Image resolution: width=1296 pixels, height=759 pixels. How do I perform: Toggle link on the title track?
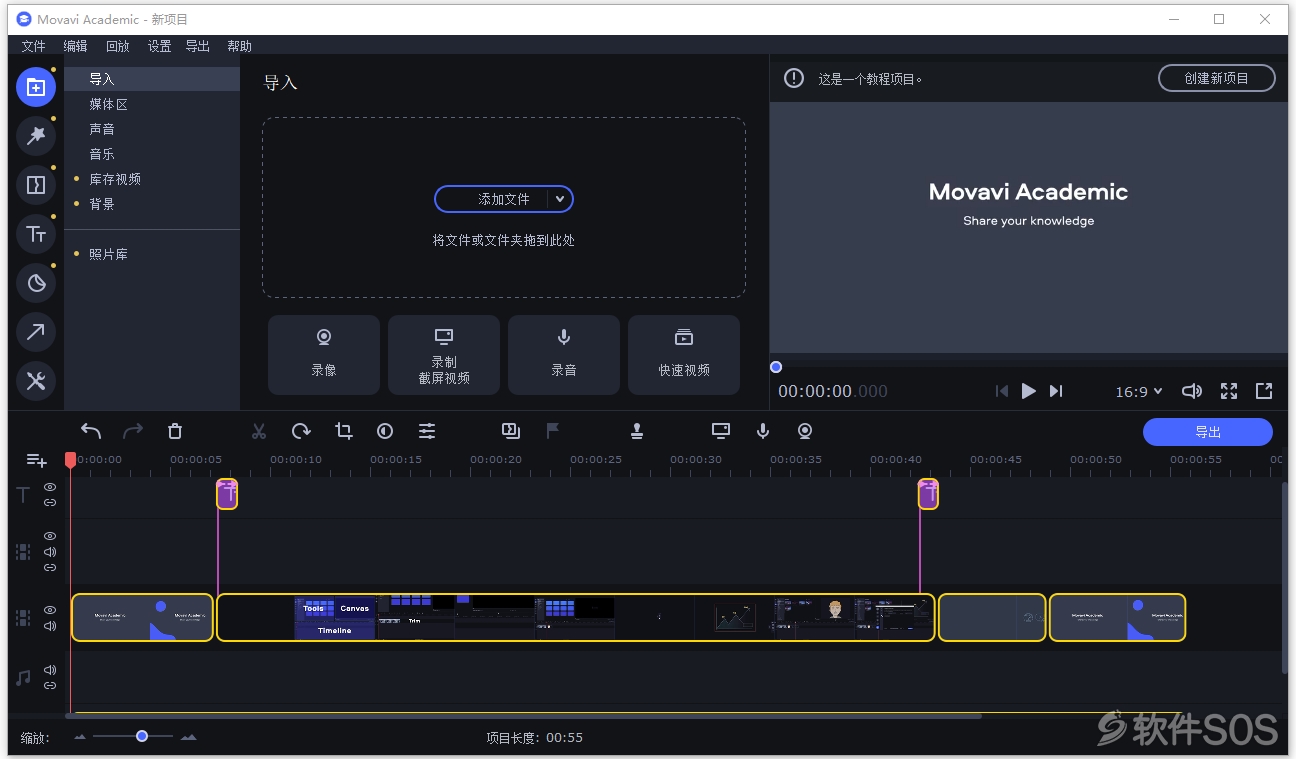coord(50,502)
